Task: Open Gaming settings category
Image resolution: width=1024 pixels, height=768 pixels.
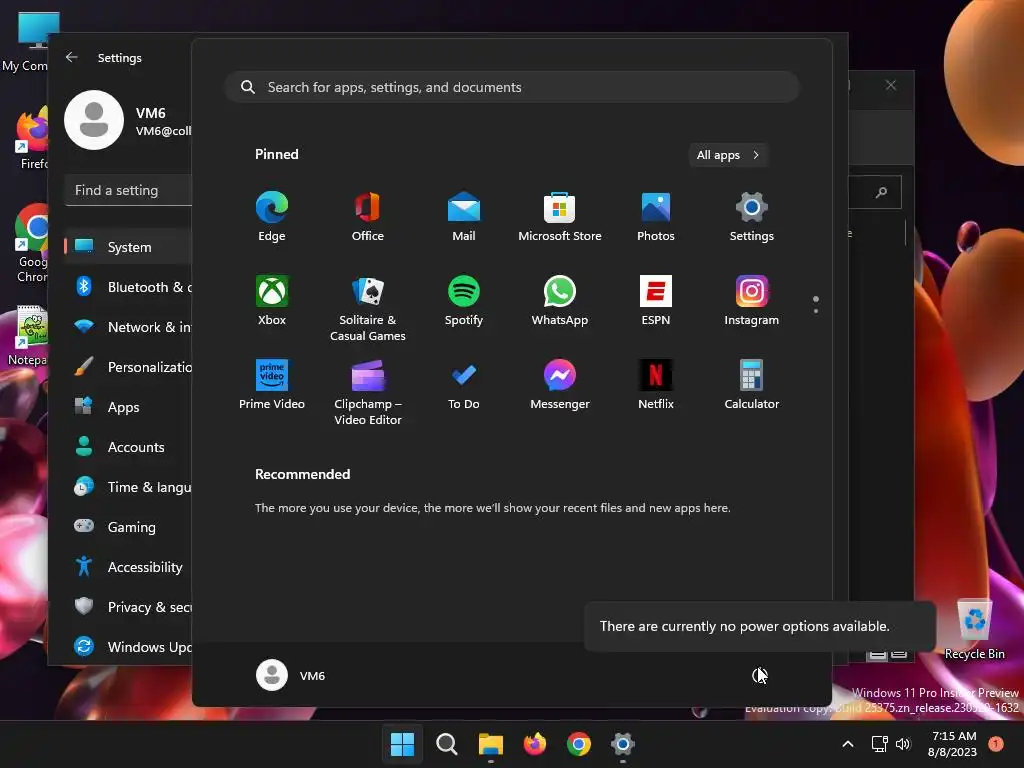Action: [128, 526]
